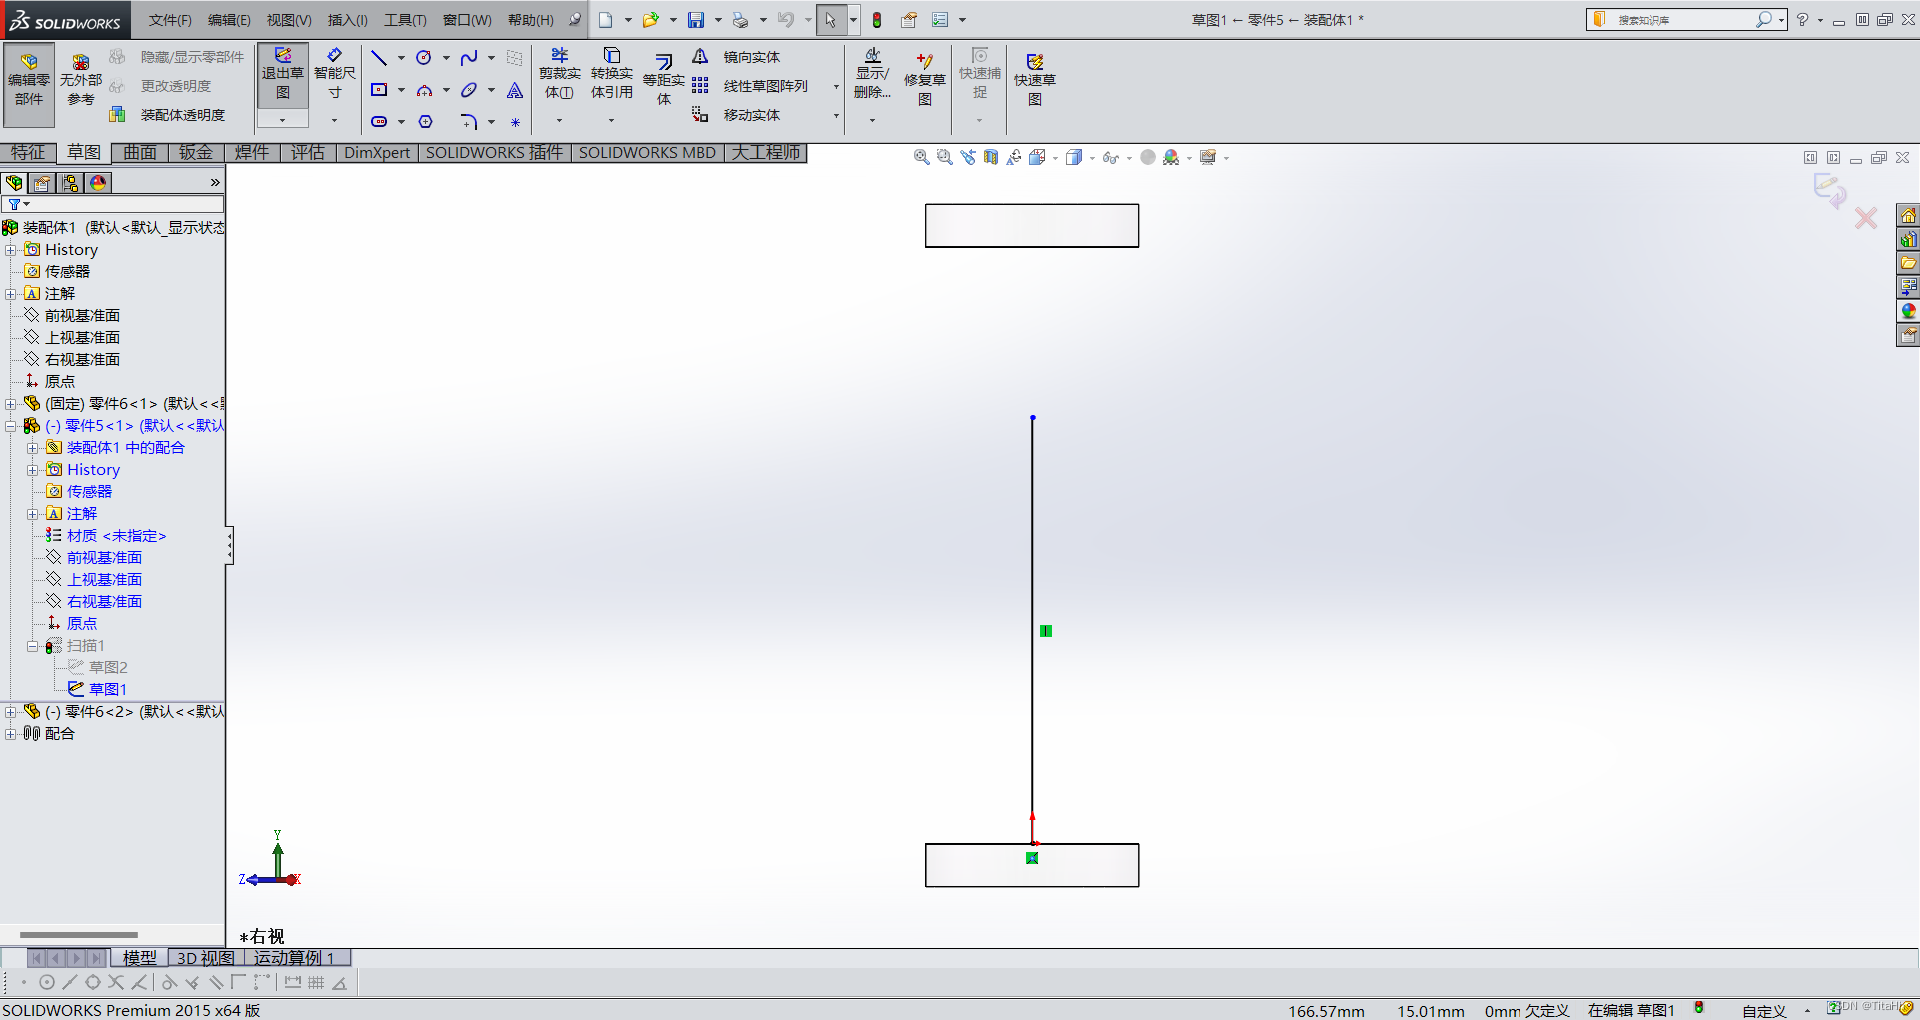1920x1020 pixels.
Task: Click the 自定义 units status bar entry
Action: [1764, 1011]
